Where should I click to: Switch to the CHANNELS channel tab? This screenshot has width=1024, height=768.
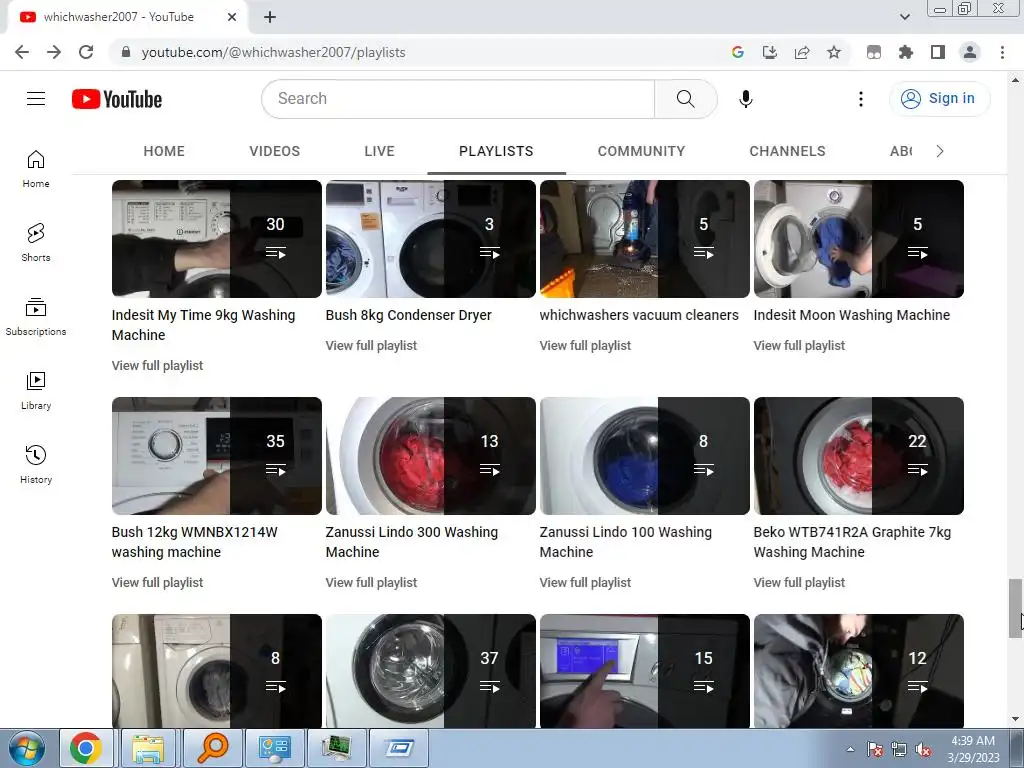788,152
